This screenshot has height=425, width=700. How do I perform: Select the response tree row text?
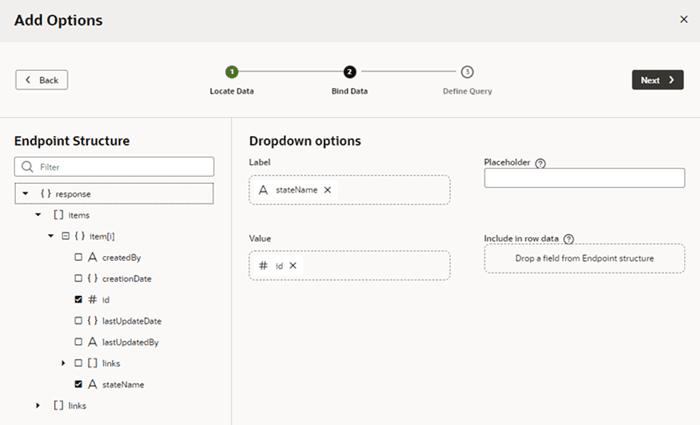pyautogui.click(x=73, y=194)
